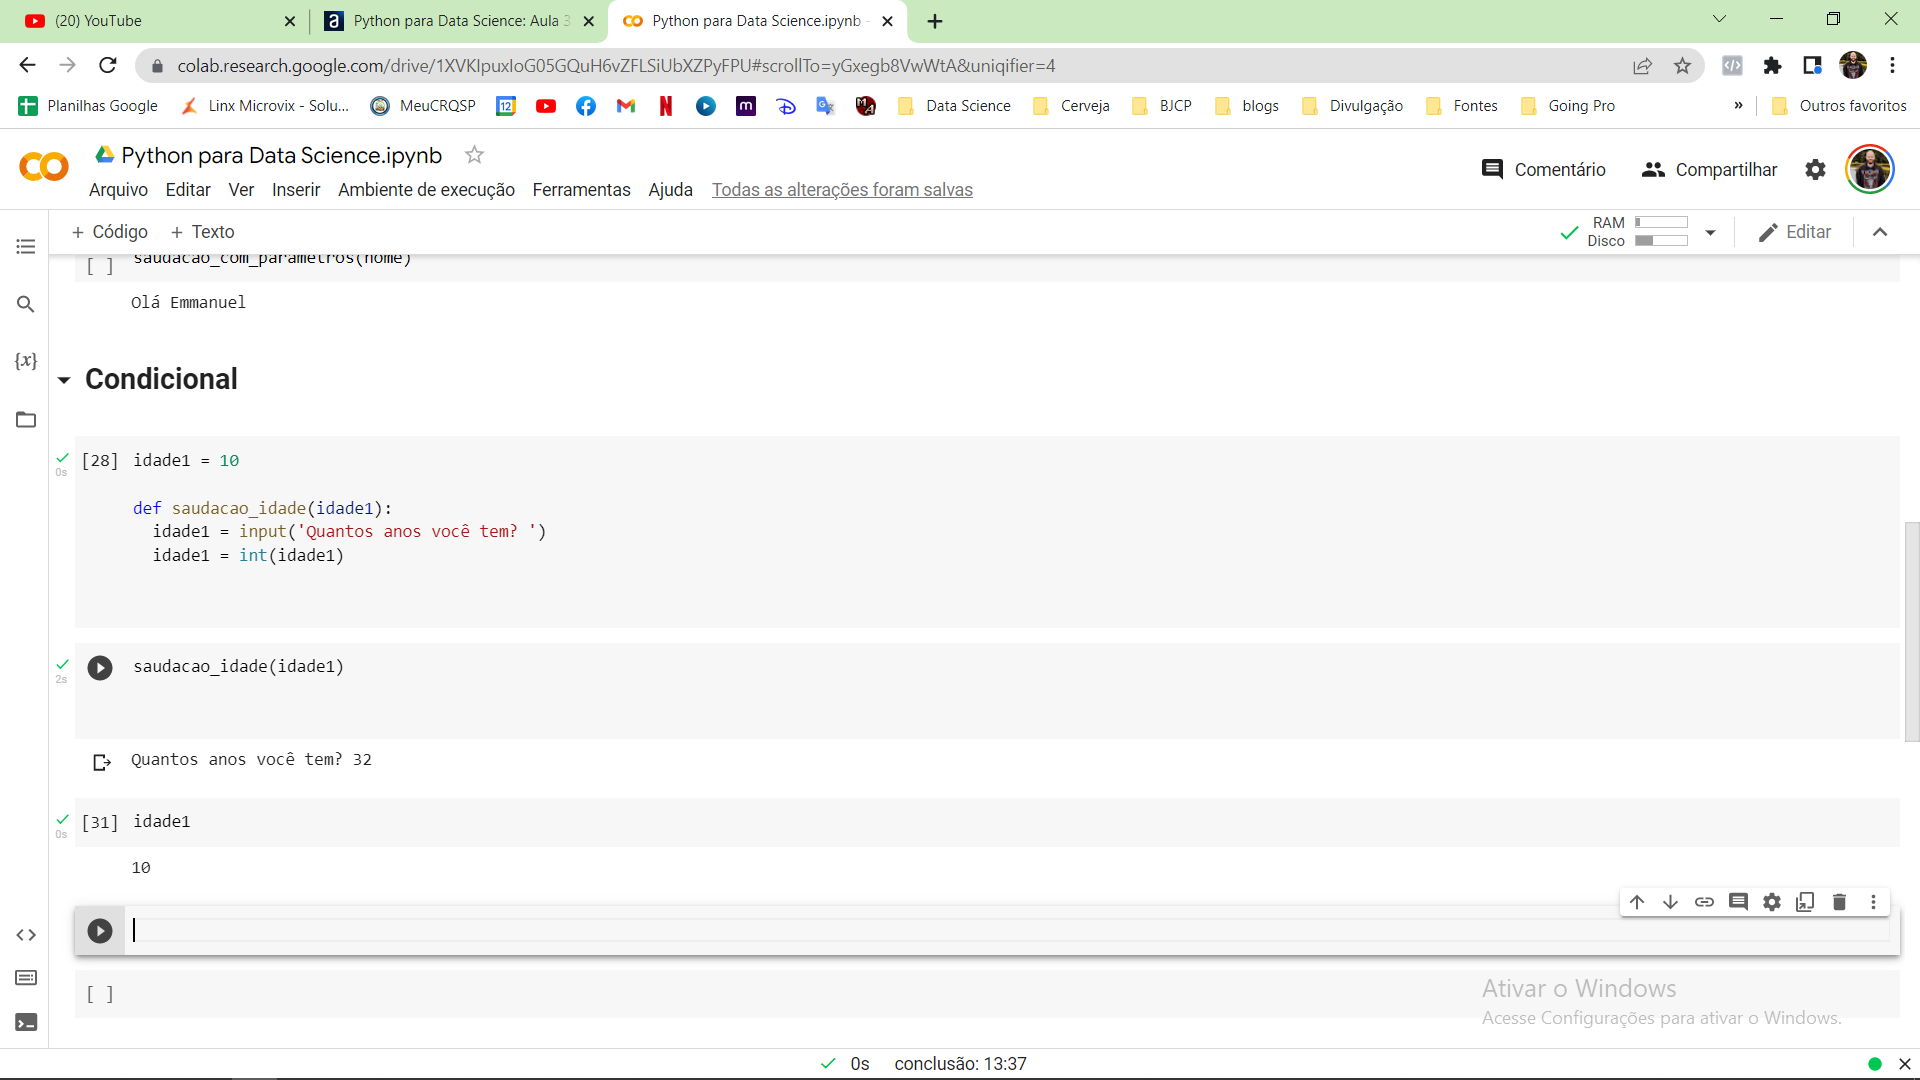
Task: Share this page via the address bar icon
Action: click(1642, 66)
